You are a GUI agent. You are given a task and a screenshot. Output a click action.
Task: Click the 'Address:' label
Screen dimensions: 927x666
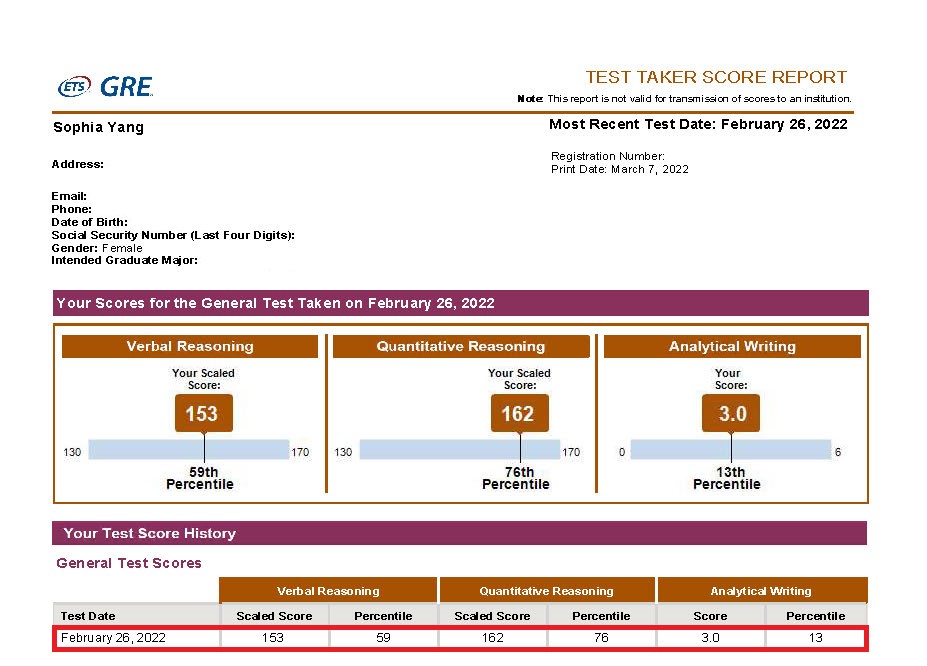[77, 164]
